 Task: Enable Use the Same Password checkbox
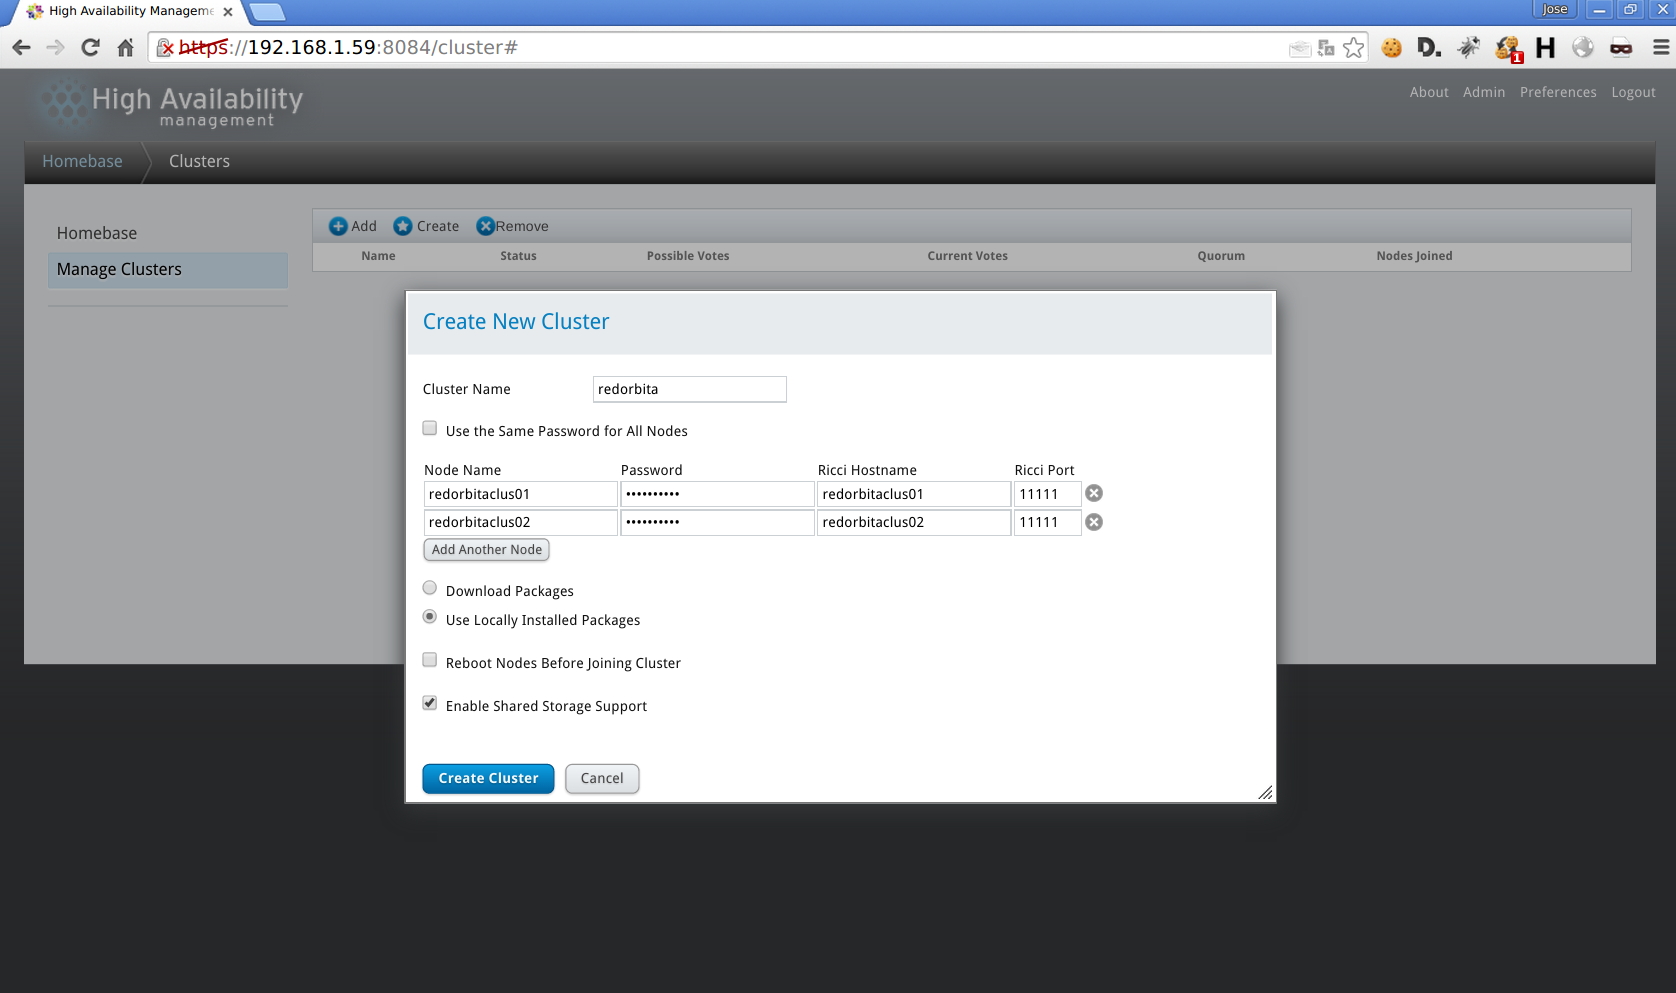[430, 429]
